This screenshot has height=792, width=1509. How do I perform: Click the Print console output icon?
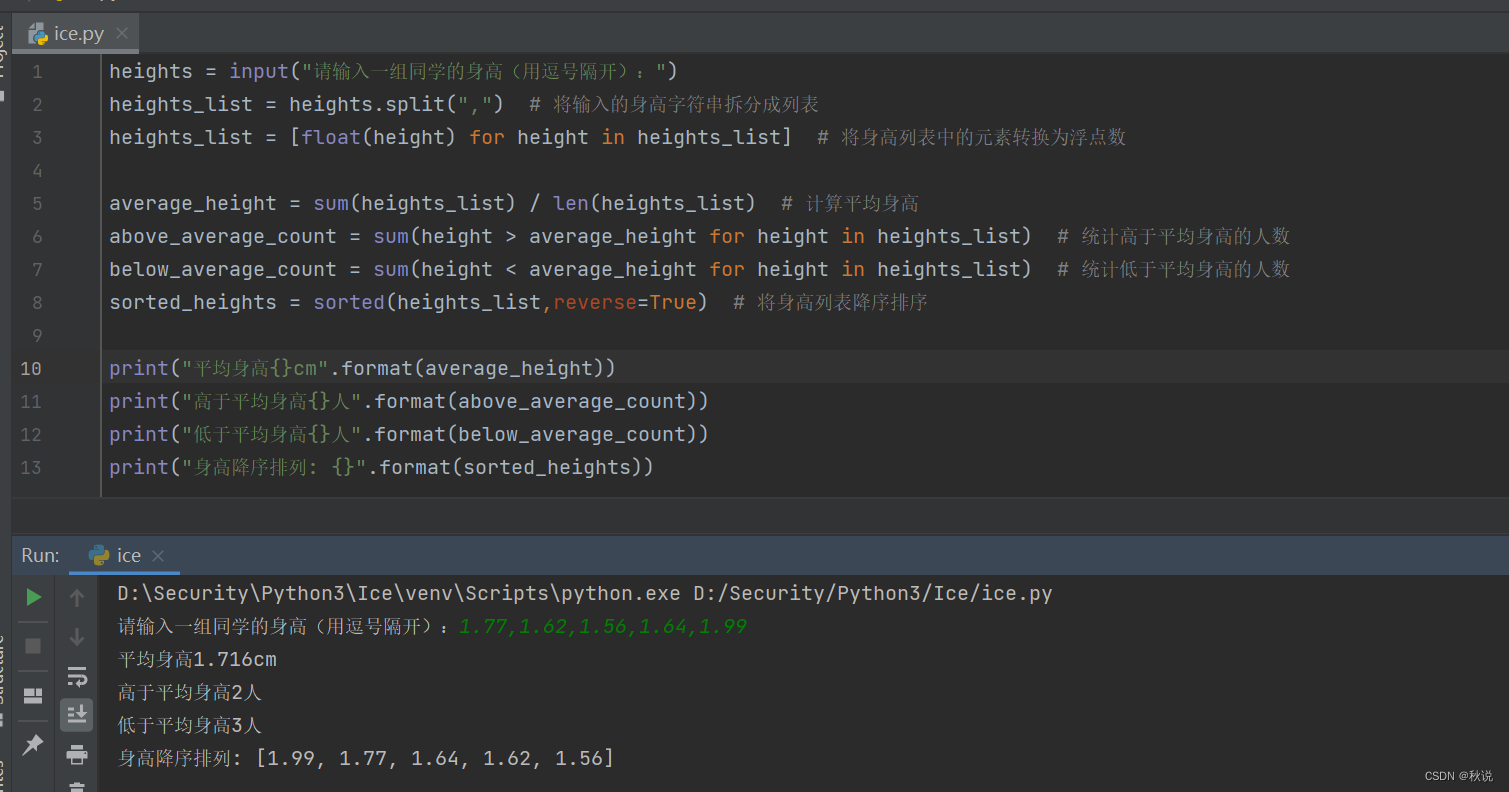[x=77, y=754]
